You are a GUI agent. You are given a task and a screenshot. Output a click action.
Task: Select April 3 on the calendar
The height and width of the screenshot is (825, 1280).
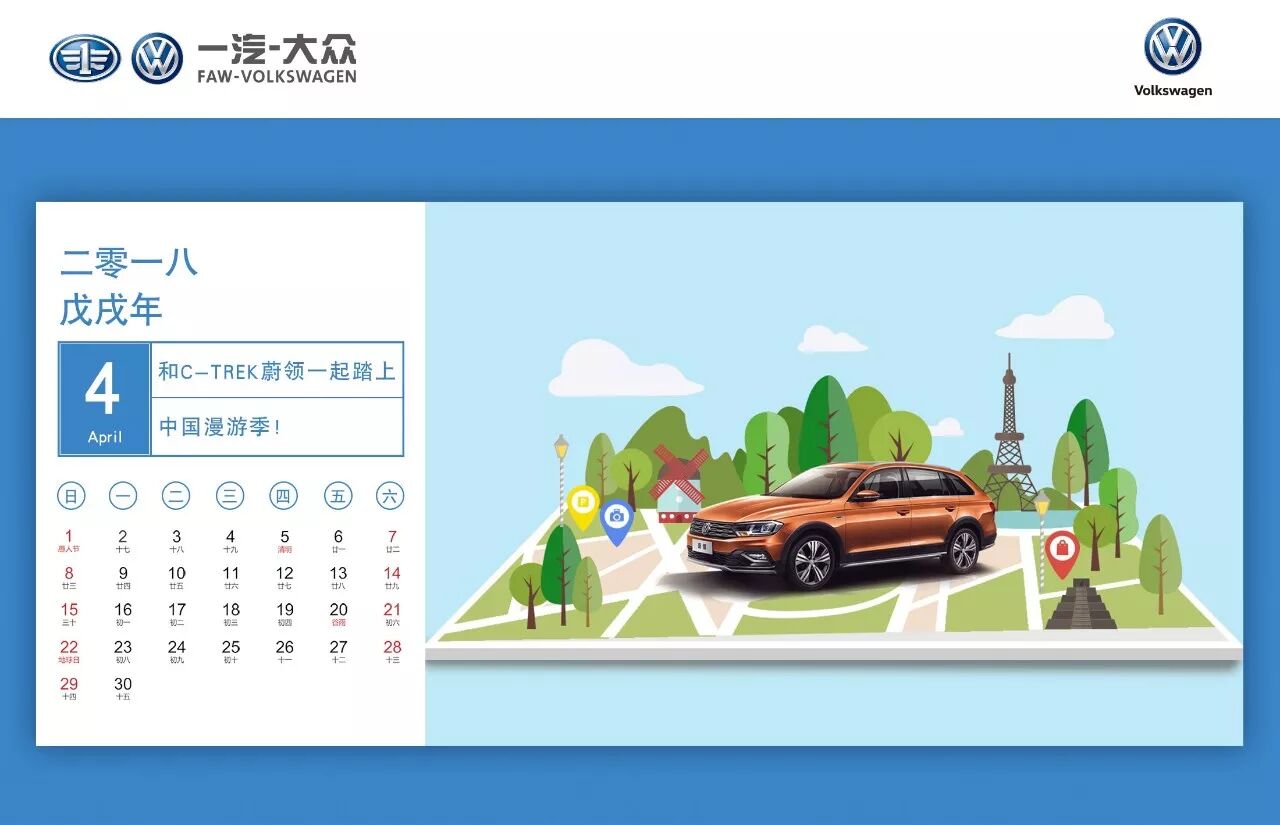pos(177,540)
